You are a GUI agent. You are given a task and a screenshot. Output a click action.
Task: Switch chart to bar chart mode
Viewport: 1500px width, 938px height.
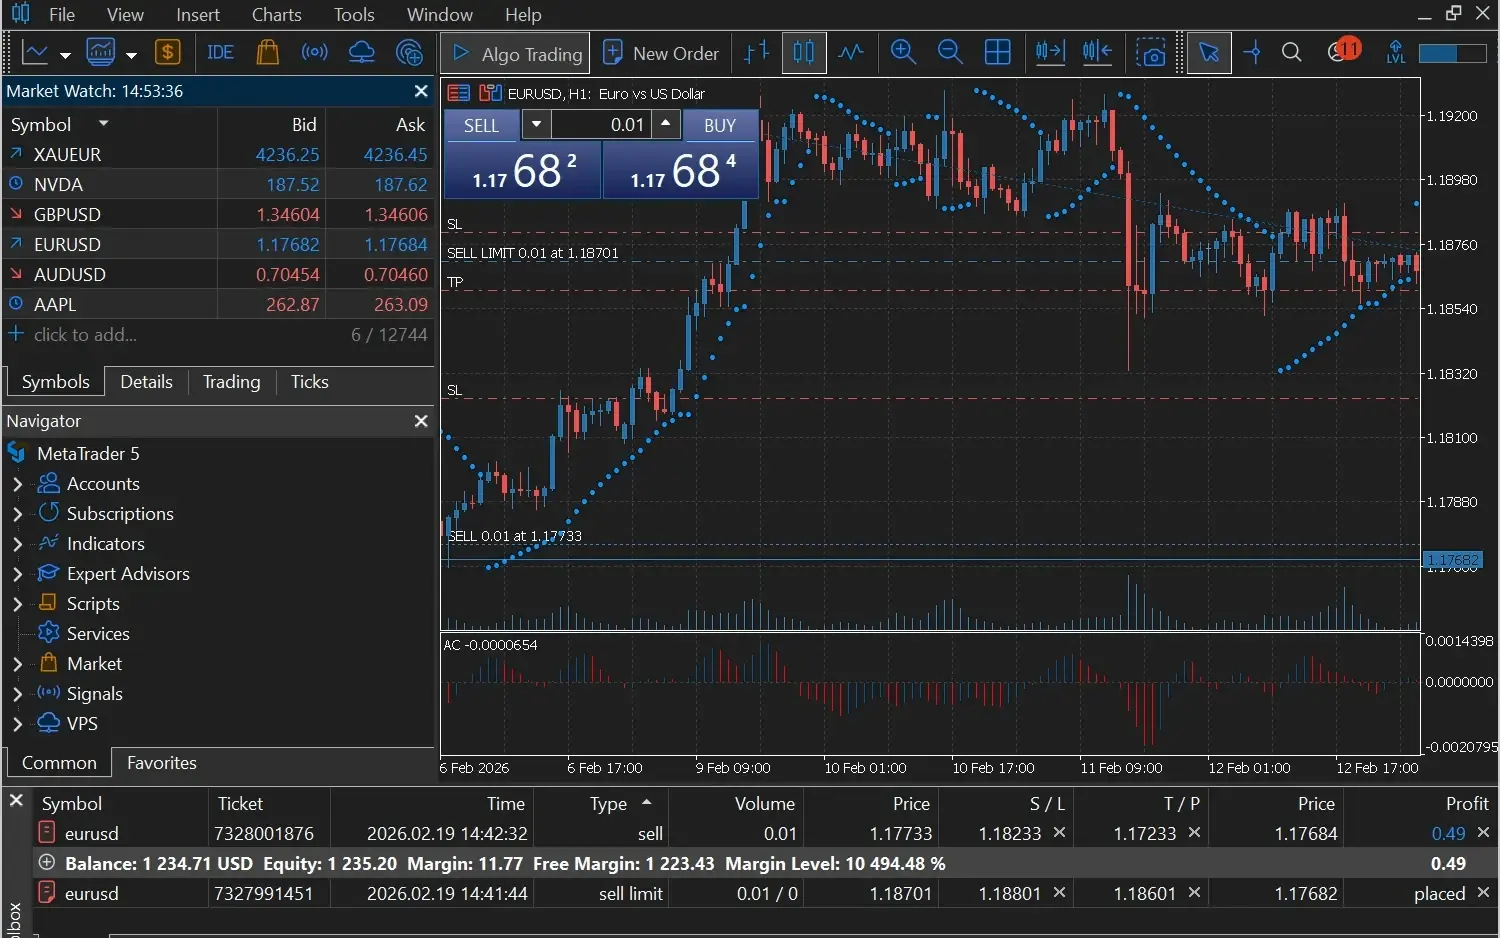click(x=757, y=53)
